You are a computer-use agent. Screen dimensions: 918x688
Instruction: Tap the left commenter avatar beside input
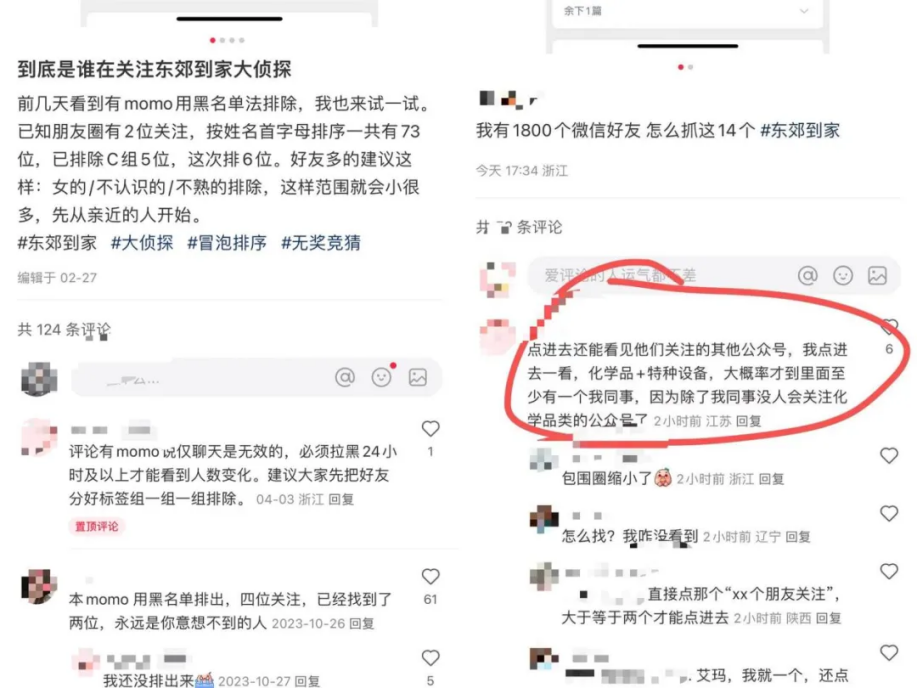(39, 378)
